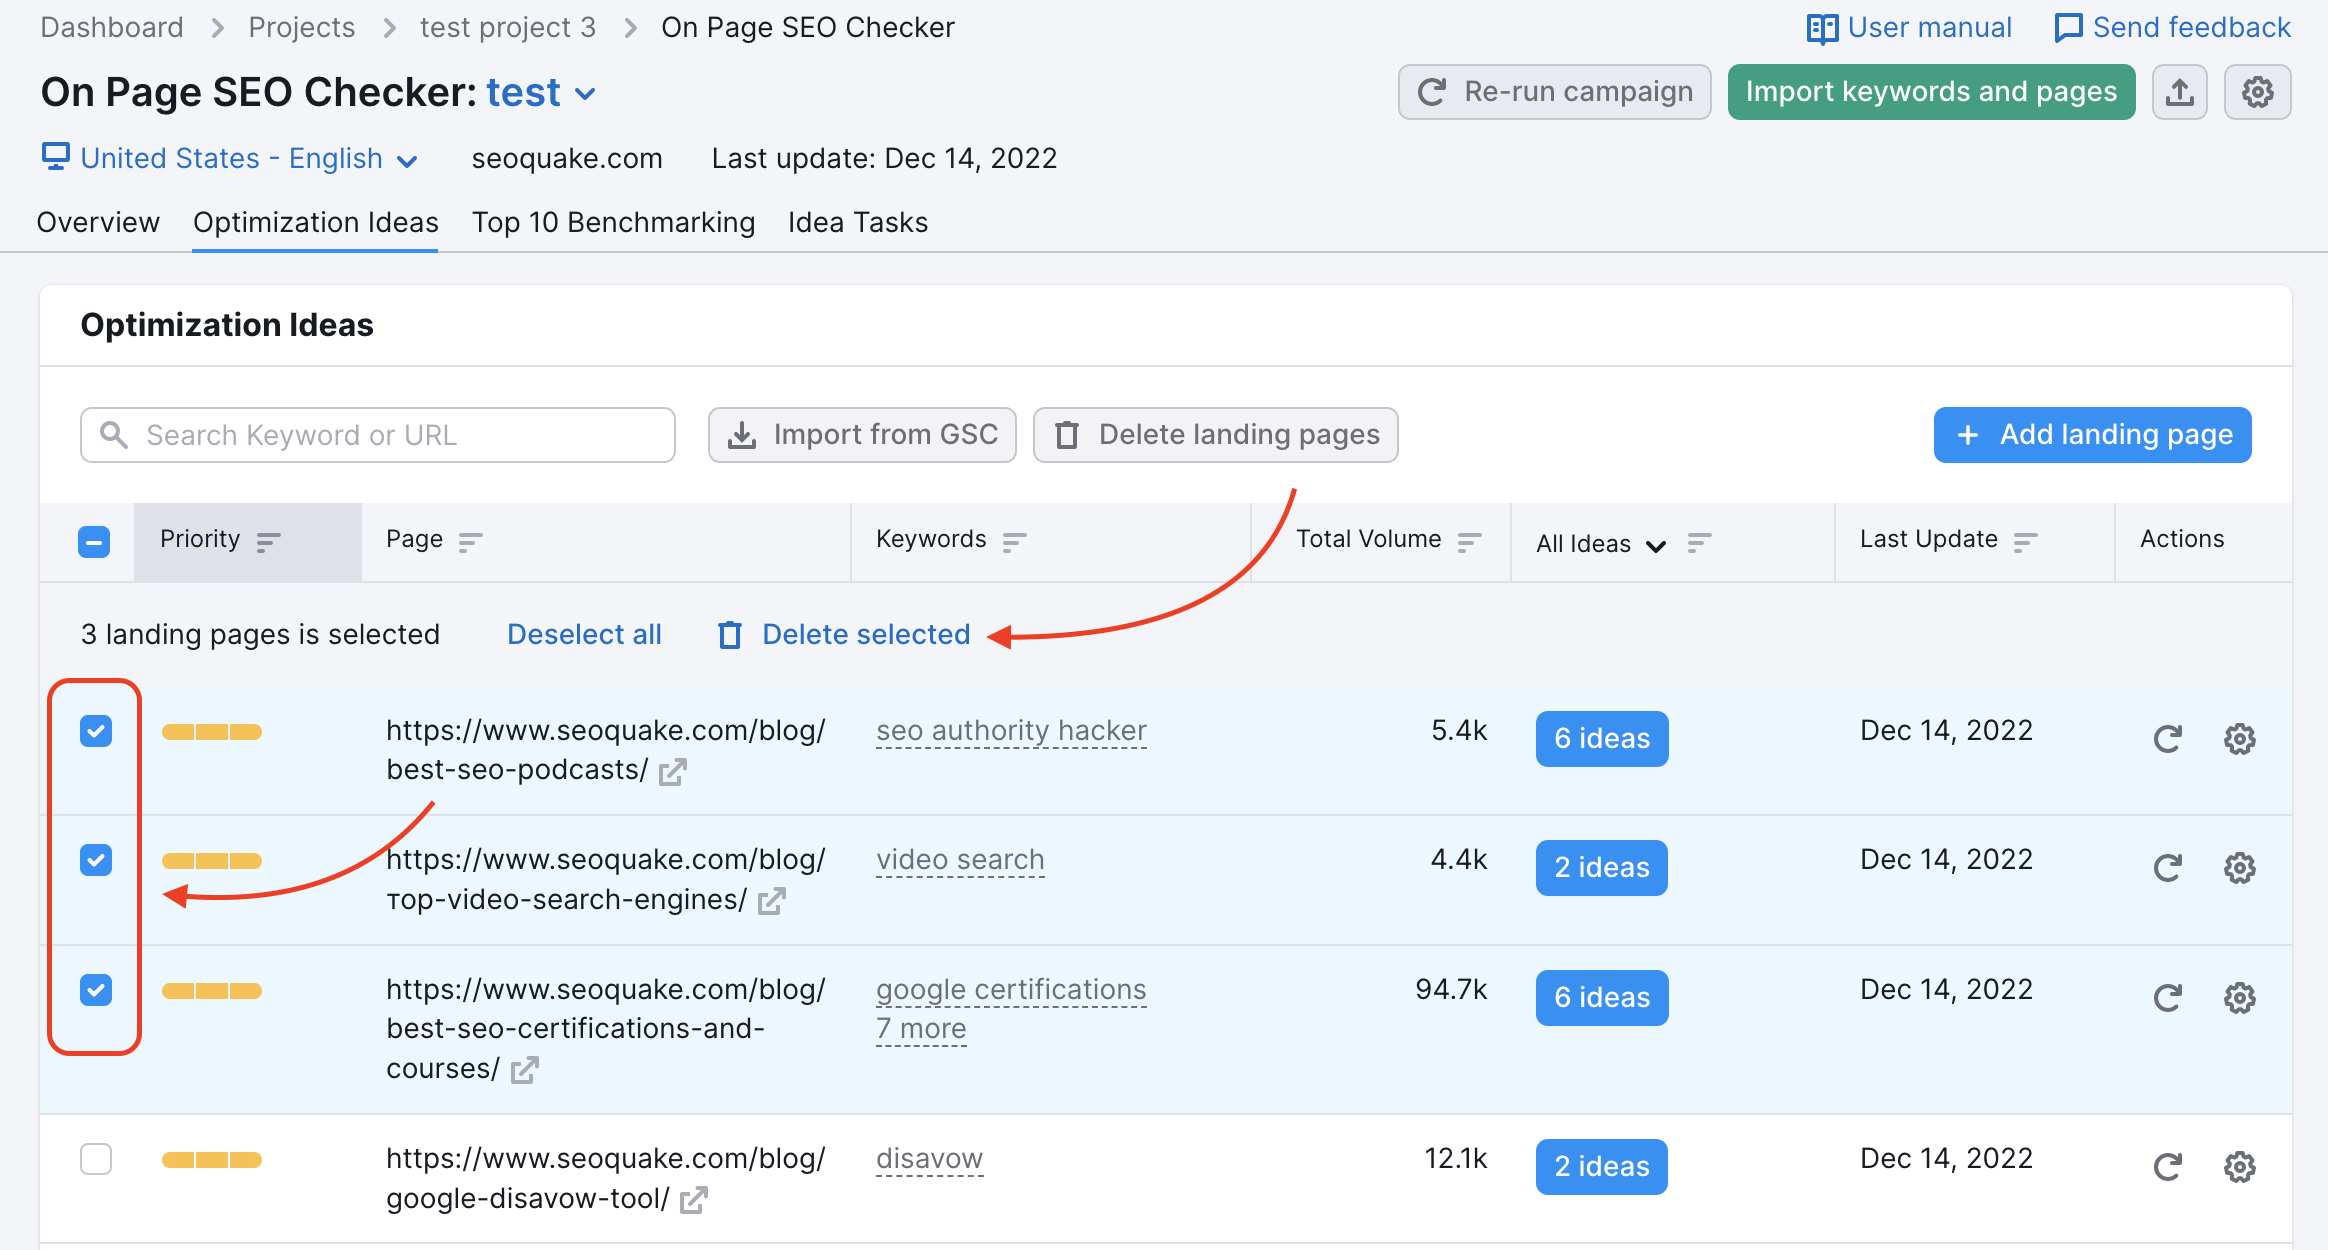Viewport: 2328px width, 1250px height.
Task: Open 2 ideas for google-disavow-tool
Action: click(1602, 1167)
